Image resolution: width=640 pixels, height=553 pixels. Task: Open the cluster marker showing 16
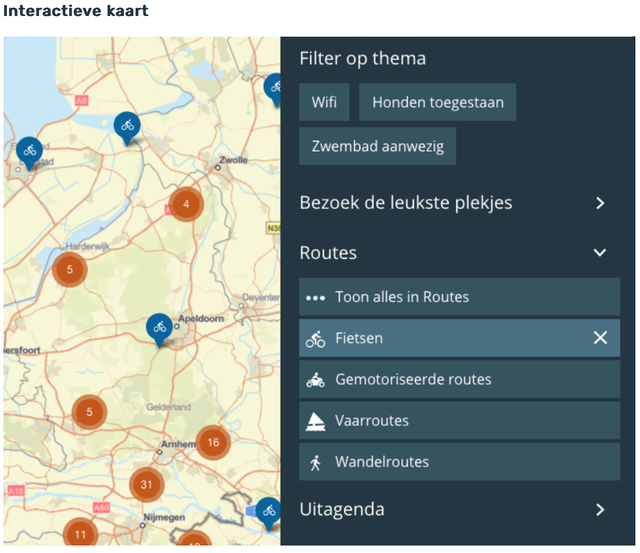[x=213, y=442]
